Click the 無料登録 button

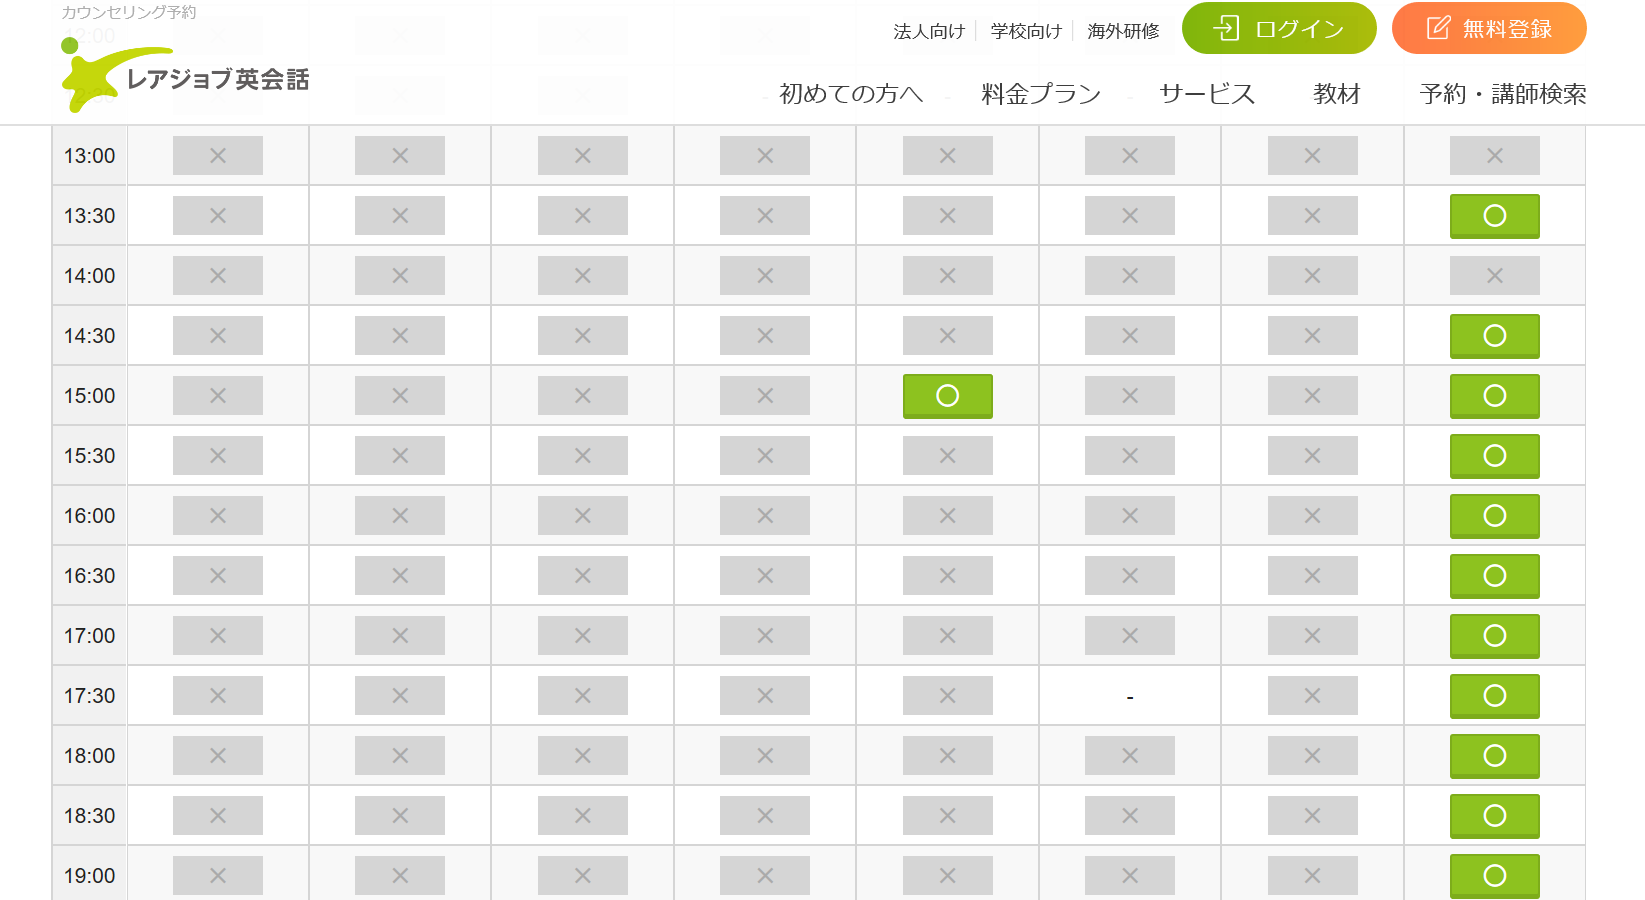(x=1488, y=29)
